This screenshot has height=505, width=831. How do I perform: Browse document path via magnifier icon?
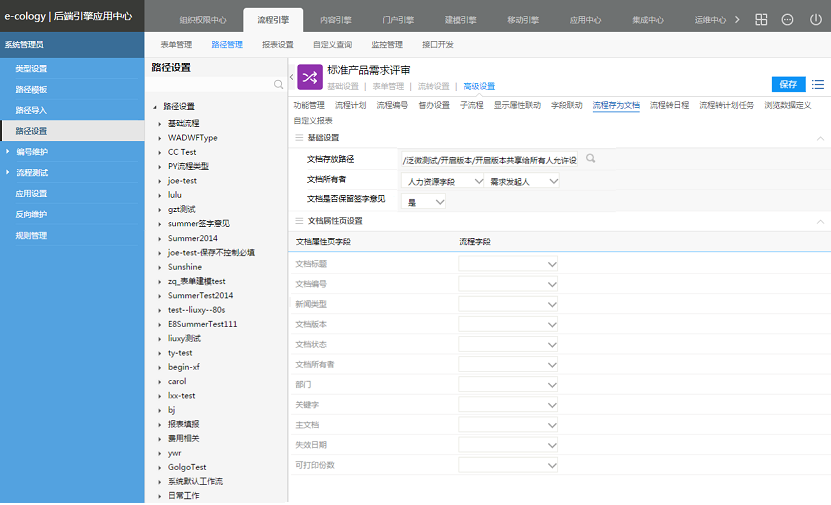[590, 158]
